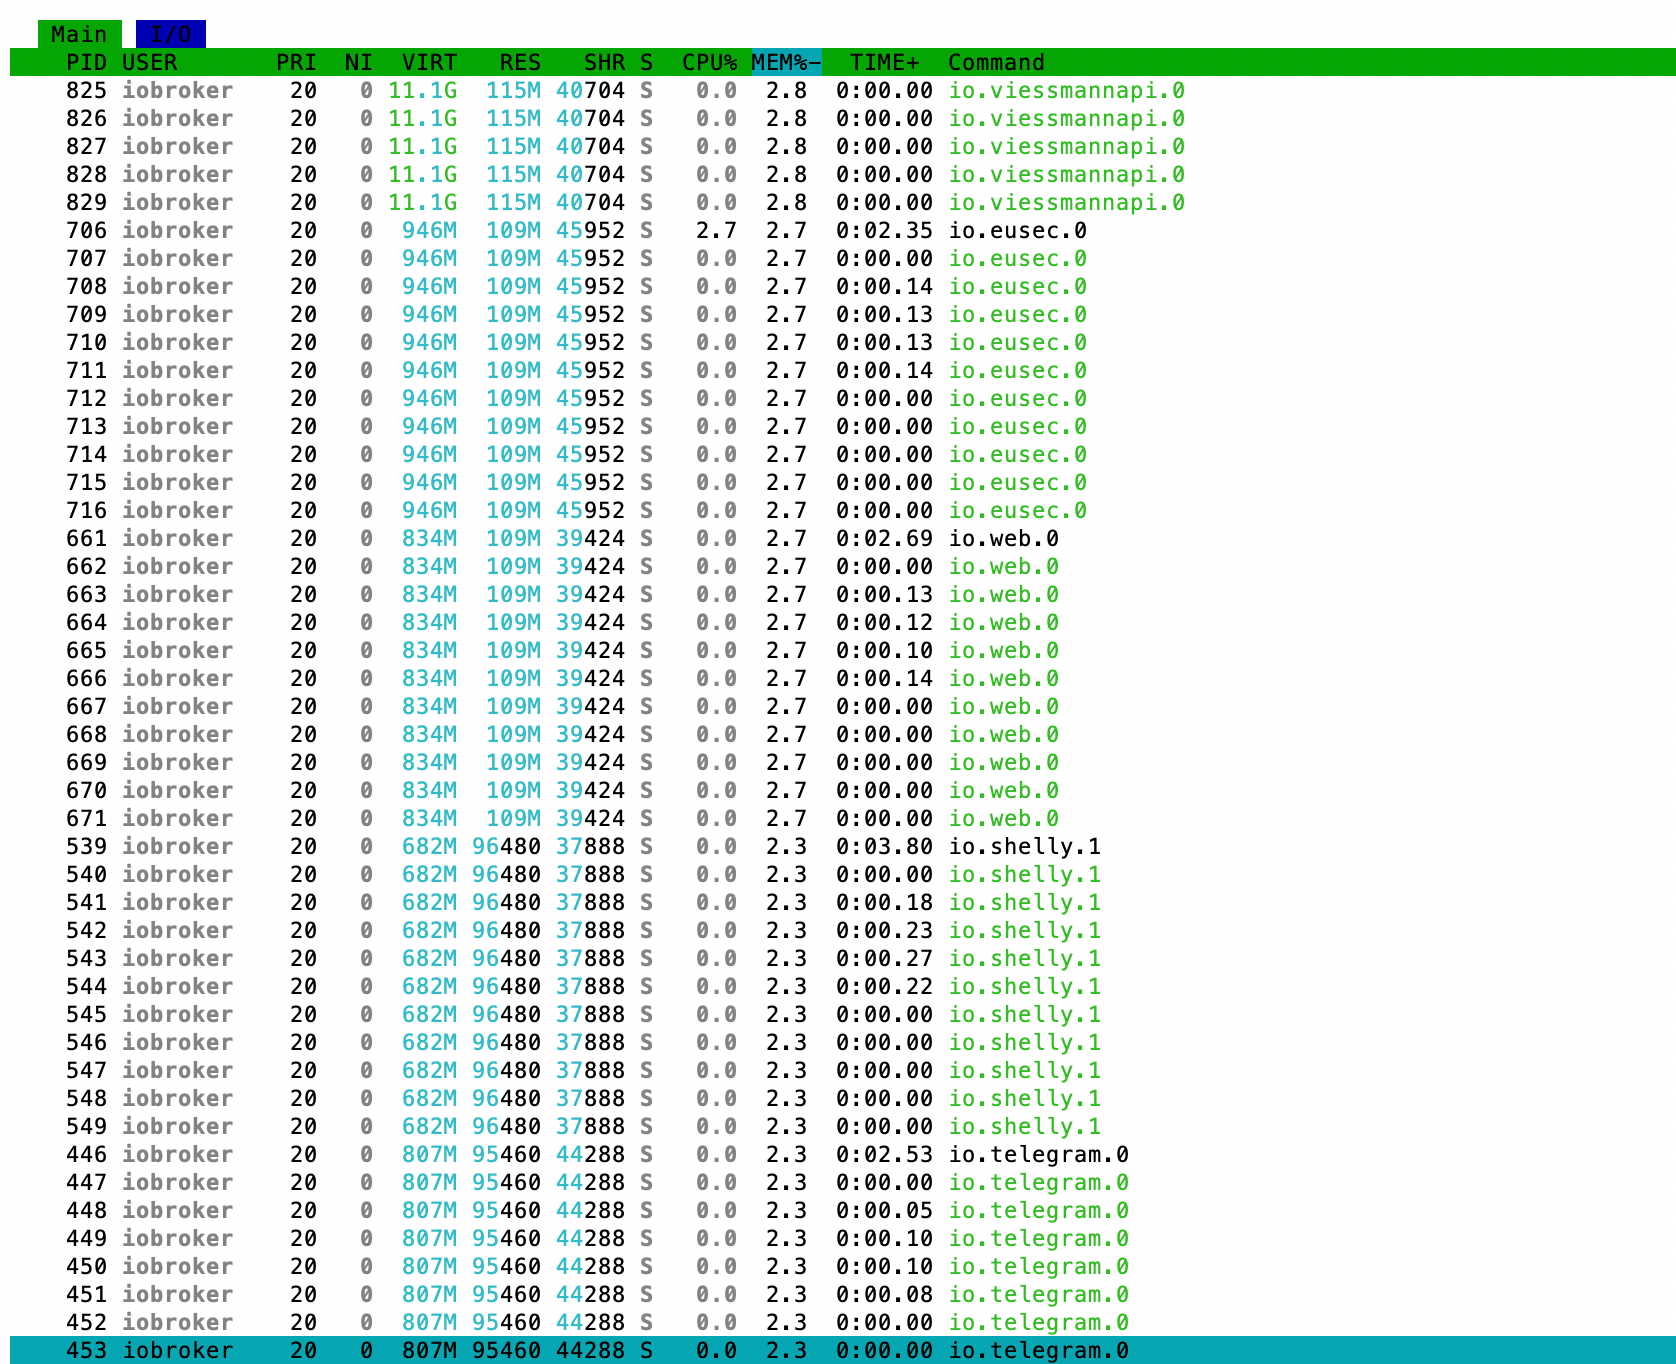Select process row with PID 714
This screenshot has width=1676, height=1364.
click(x=842, y=454)
